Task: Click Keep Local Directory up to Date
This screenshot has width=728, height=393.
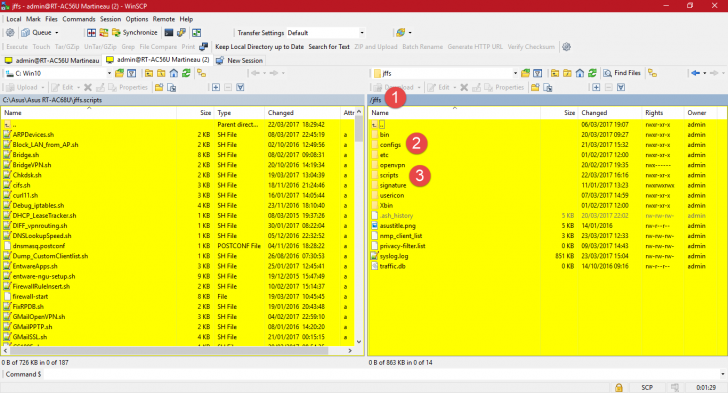Action: 259,46
